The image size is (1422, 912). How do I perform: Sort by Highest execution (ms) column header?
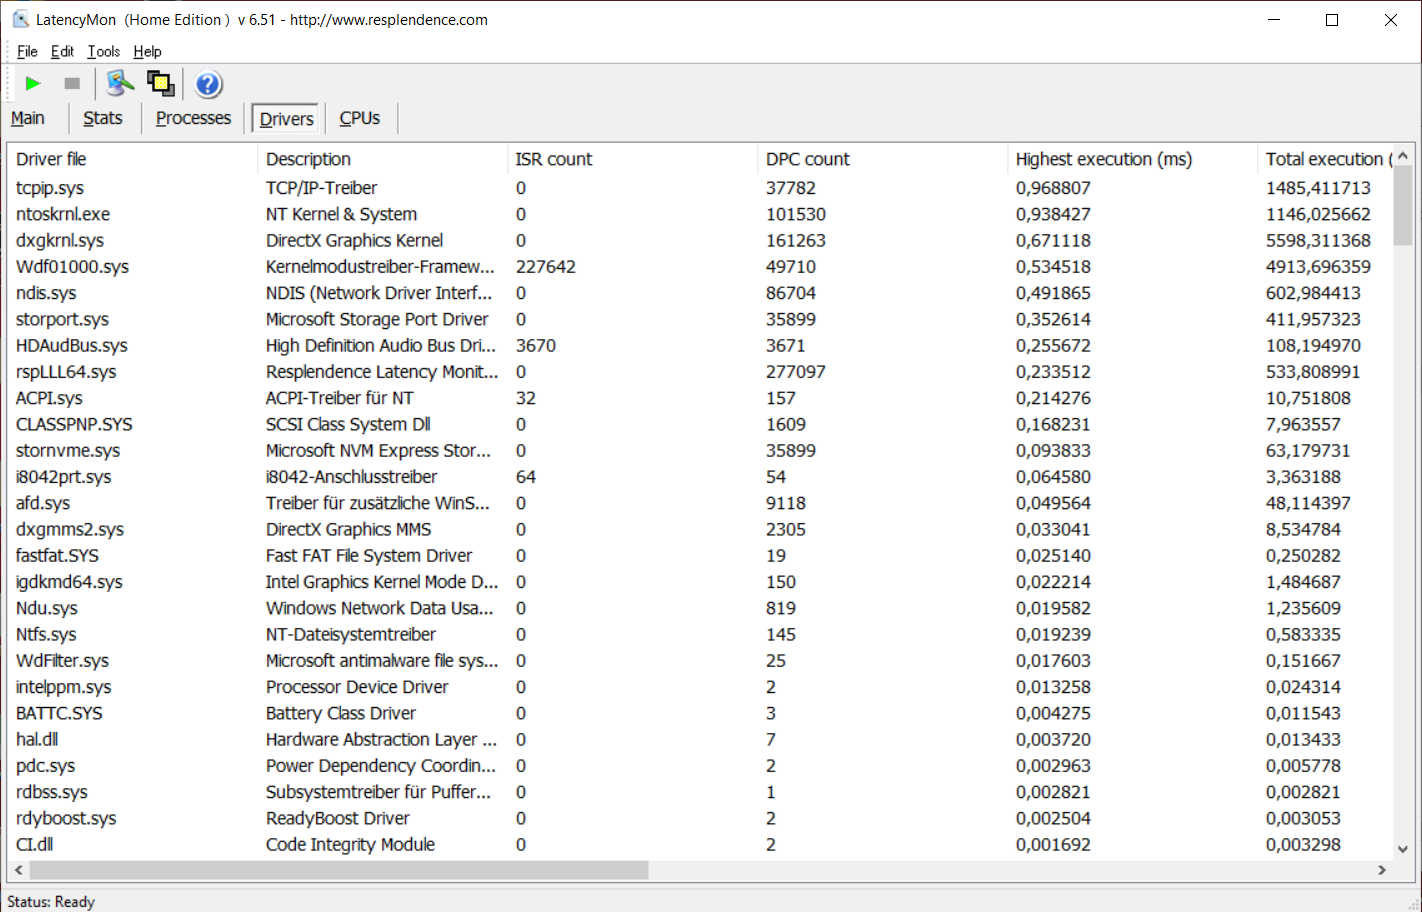pos(1132,159)
